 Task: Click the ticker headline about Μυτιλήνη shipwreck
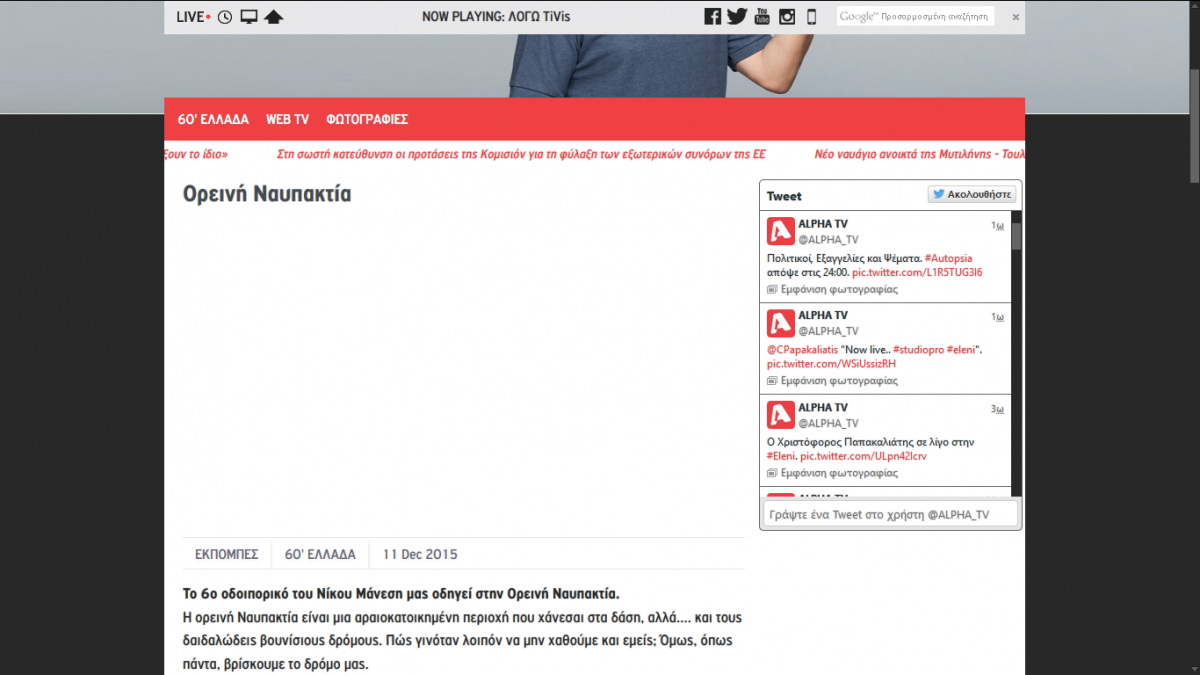920,155
